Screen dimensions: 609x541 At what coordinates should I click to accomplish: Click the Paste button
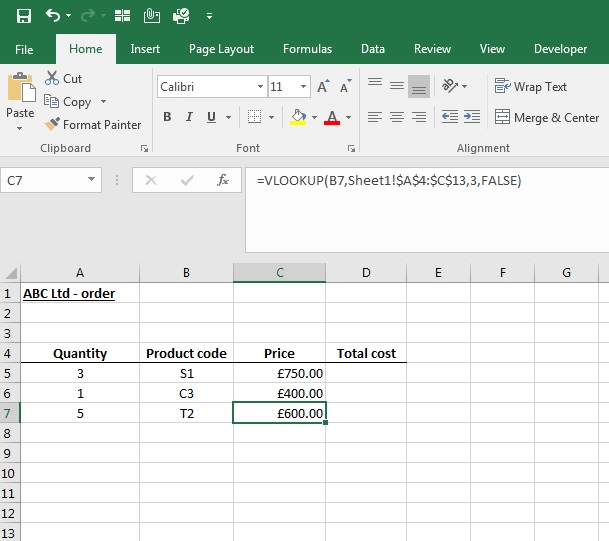pos(20,101)
